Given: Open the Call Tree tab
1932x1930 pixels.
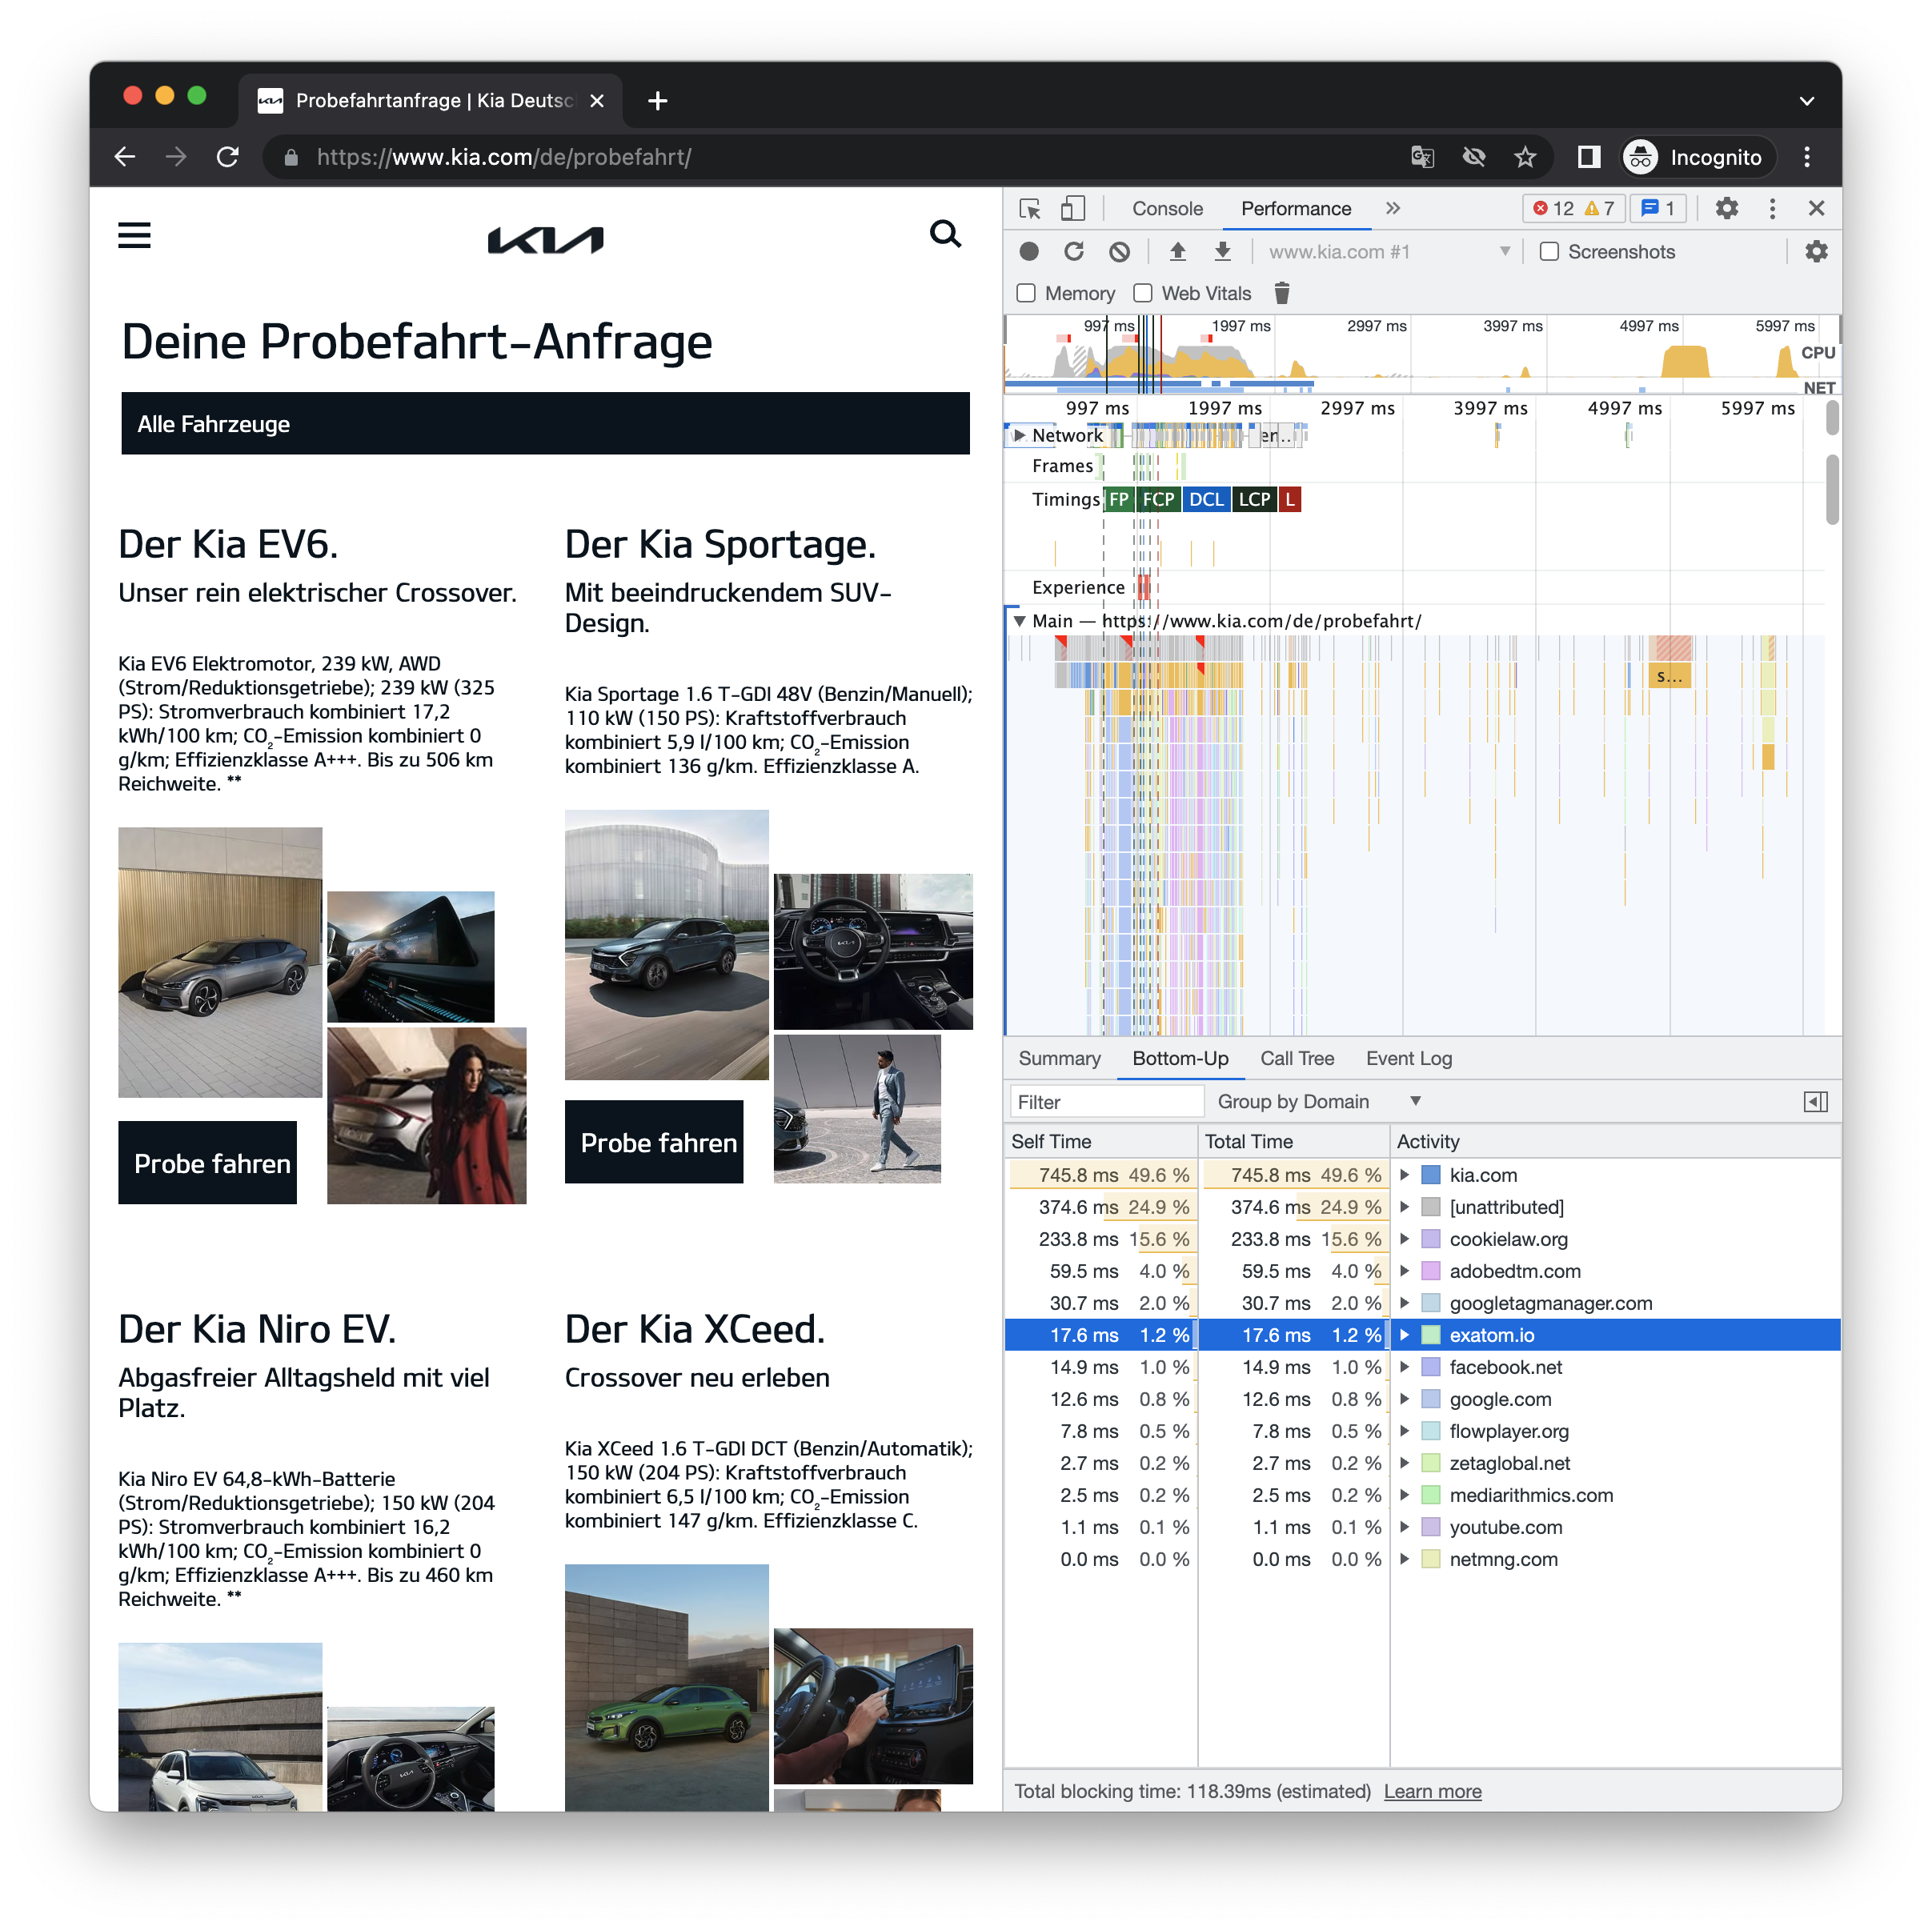Looking at the screenshot, I should [1298, 1058].
